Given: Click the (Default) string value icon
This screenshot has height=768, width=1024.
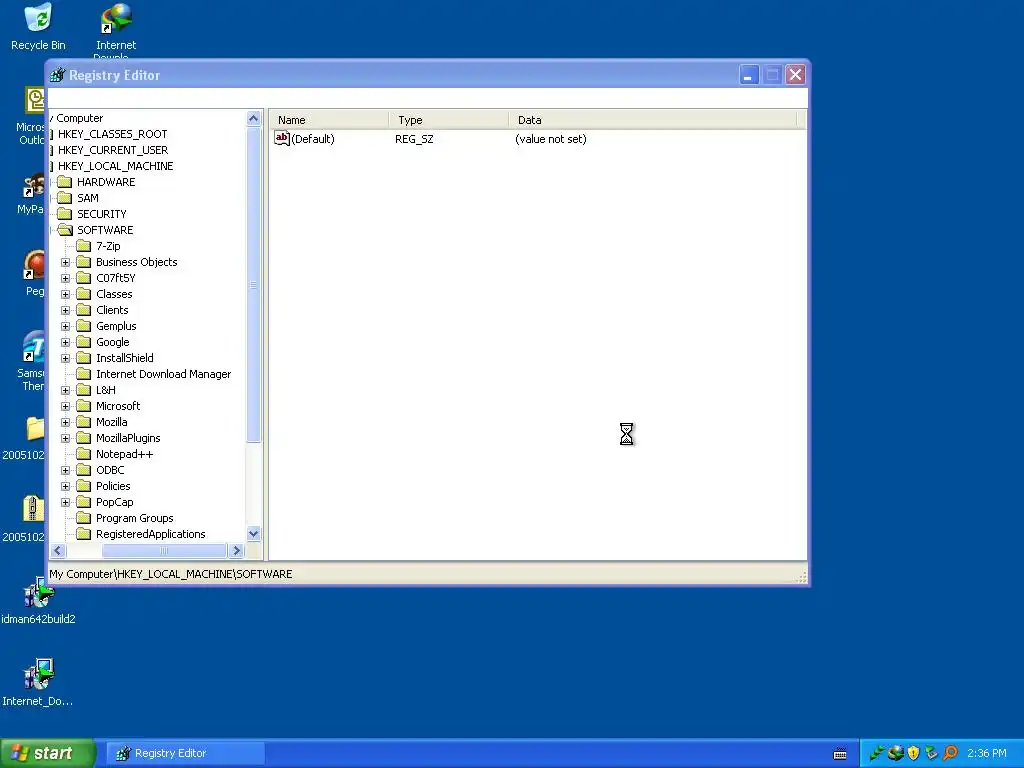Looking at the screenshot, I should coord(281,138).
